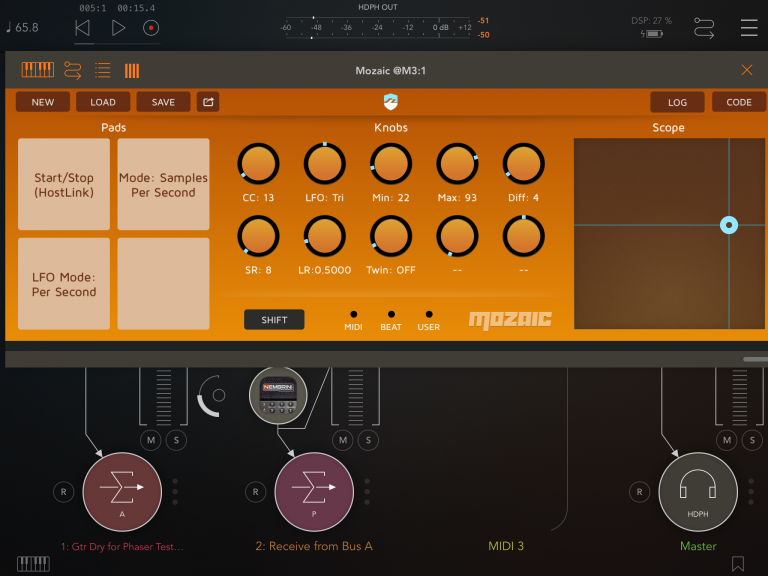The image size is (768, 576).
Task: Start playback with the play button
Action: click(118, 28)
